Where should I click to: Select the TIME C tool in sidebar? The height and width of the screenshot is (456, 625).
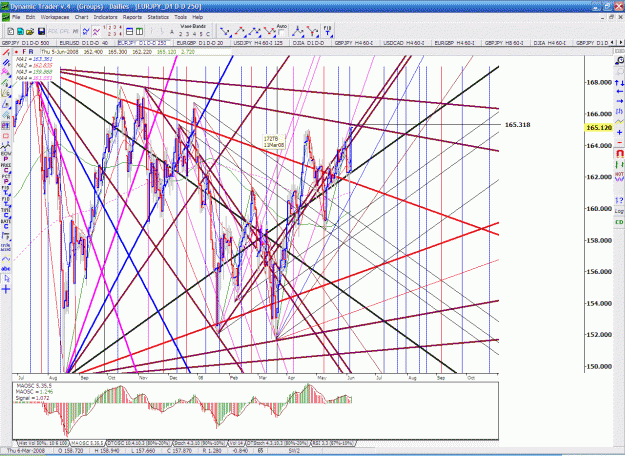pos(6,212)
